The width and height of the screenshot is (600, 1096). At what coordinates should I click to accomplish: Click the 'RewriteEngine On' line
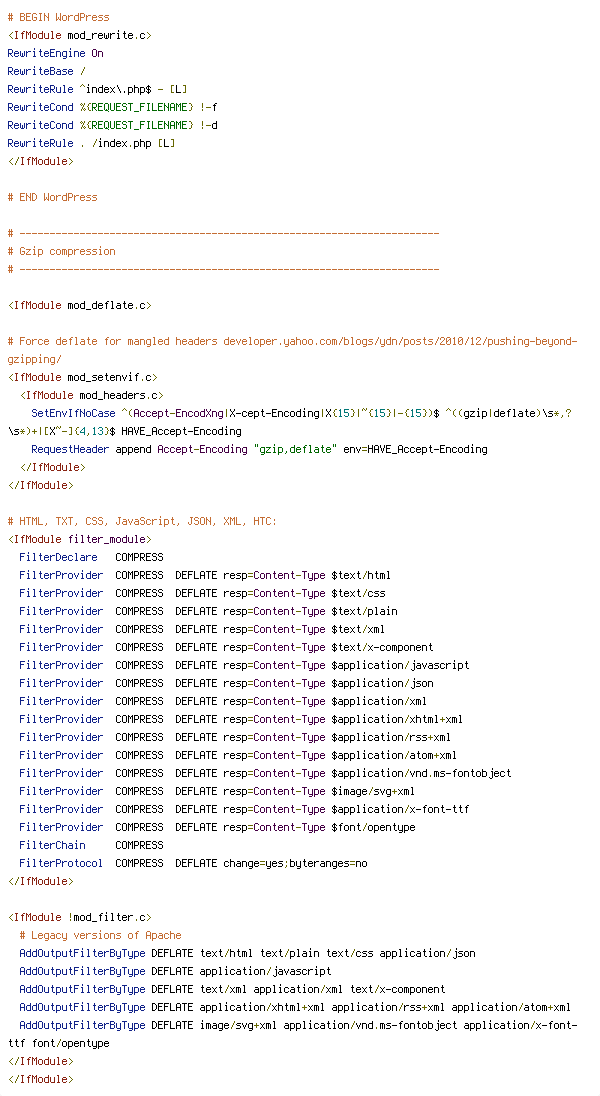pos(55,53)
